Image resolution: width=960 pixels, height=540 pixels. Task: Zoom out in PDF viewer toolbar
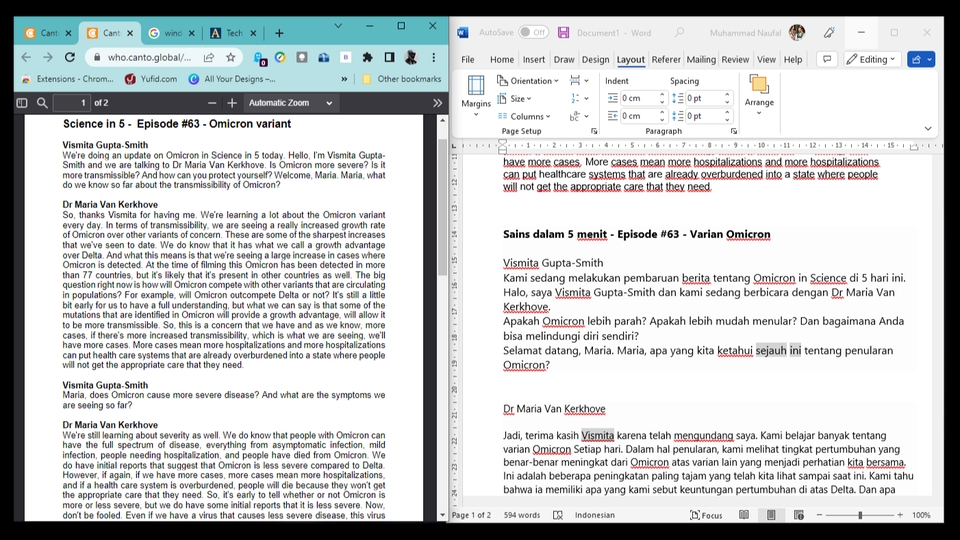[x=212, y=103]
